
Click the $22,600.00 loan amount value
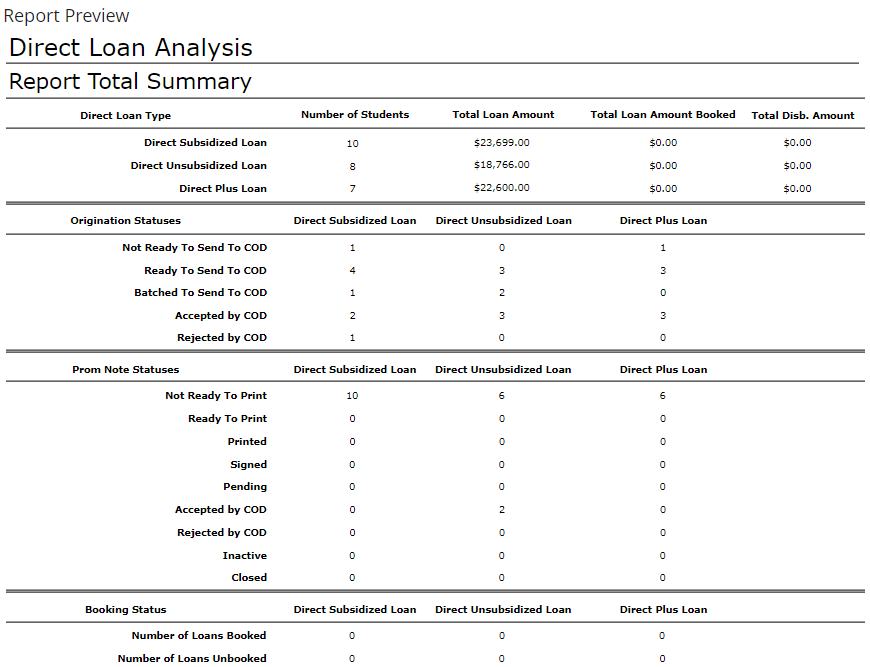point(502,188)
